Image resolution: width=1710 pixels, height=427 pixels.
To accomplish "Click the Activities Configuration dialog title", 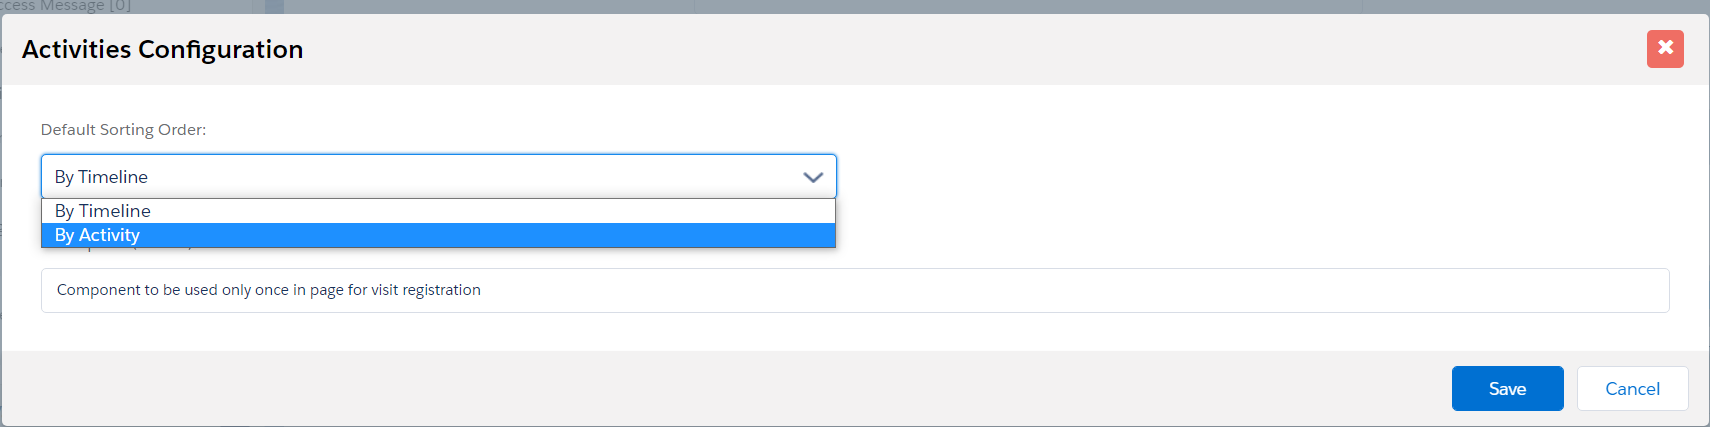I will click(163, 49).
